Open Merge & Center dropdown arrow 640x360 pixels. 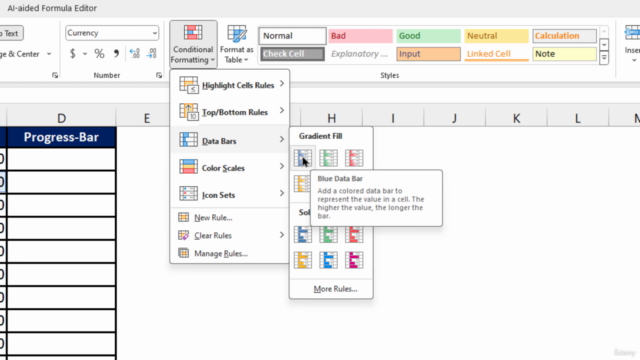tap(49, 54)
